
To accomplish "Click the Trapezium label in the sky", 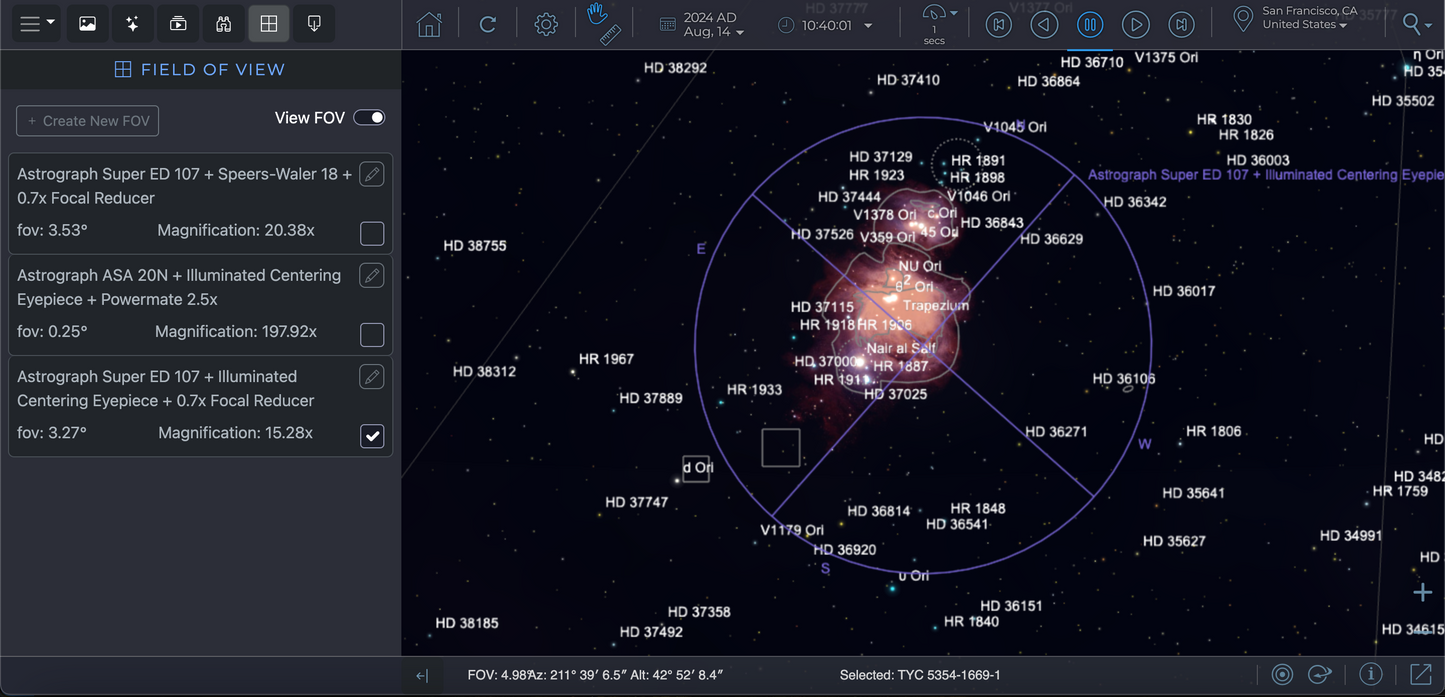I will pyautogui.click(x=936, y=306).
